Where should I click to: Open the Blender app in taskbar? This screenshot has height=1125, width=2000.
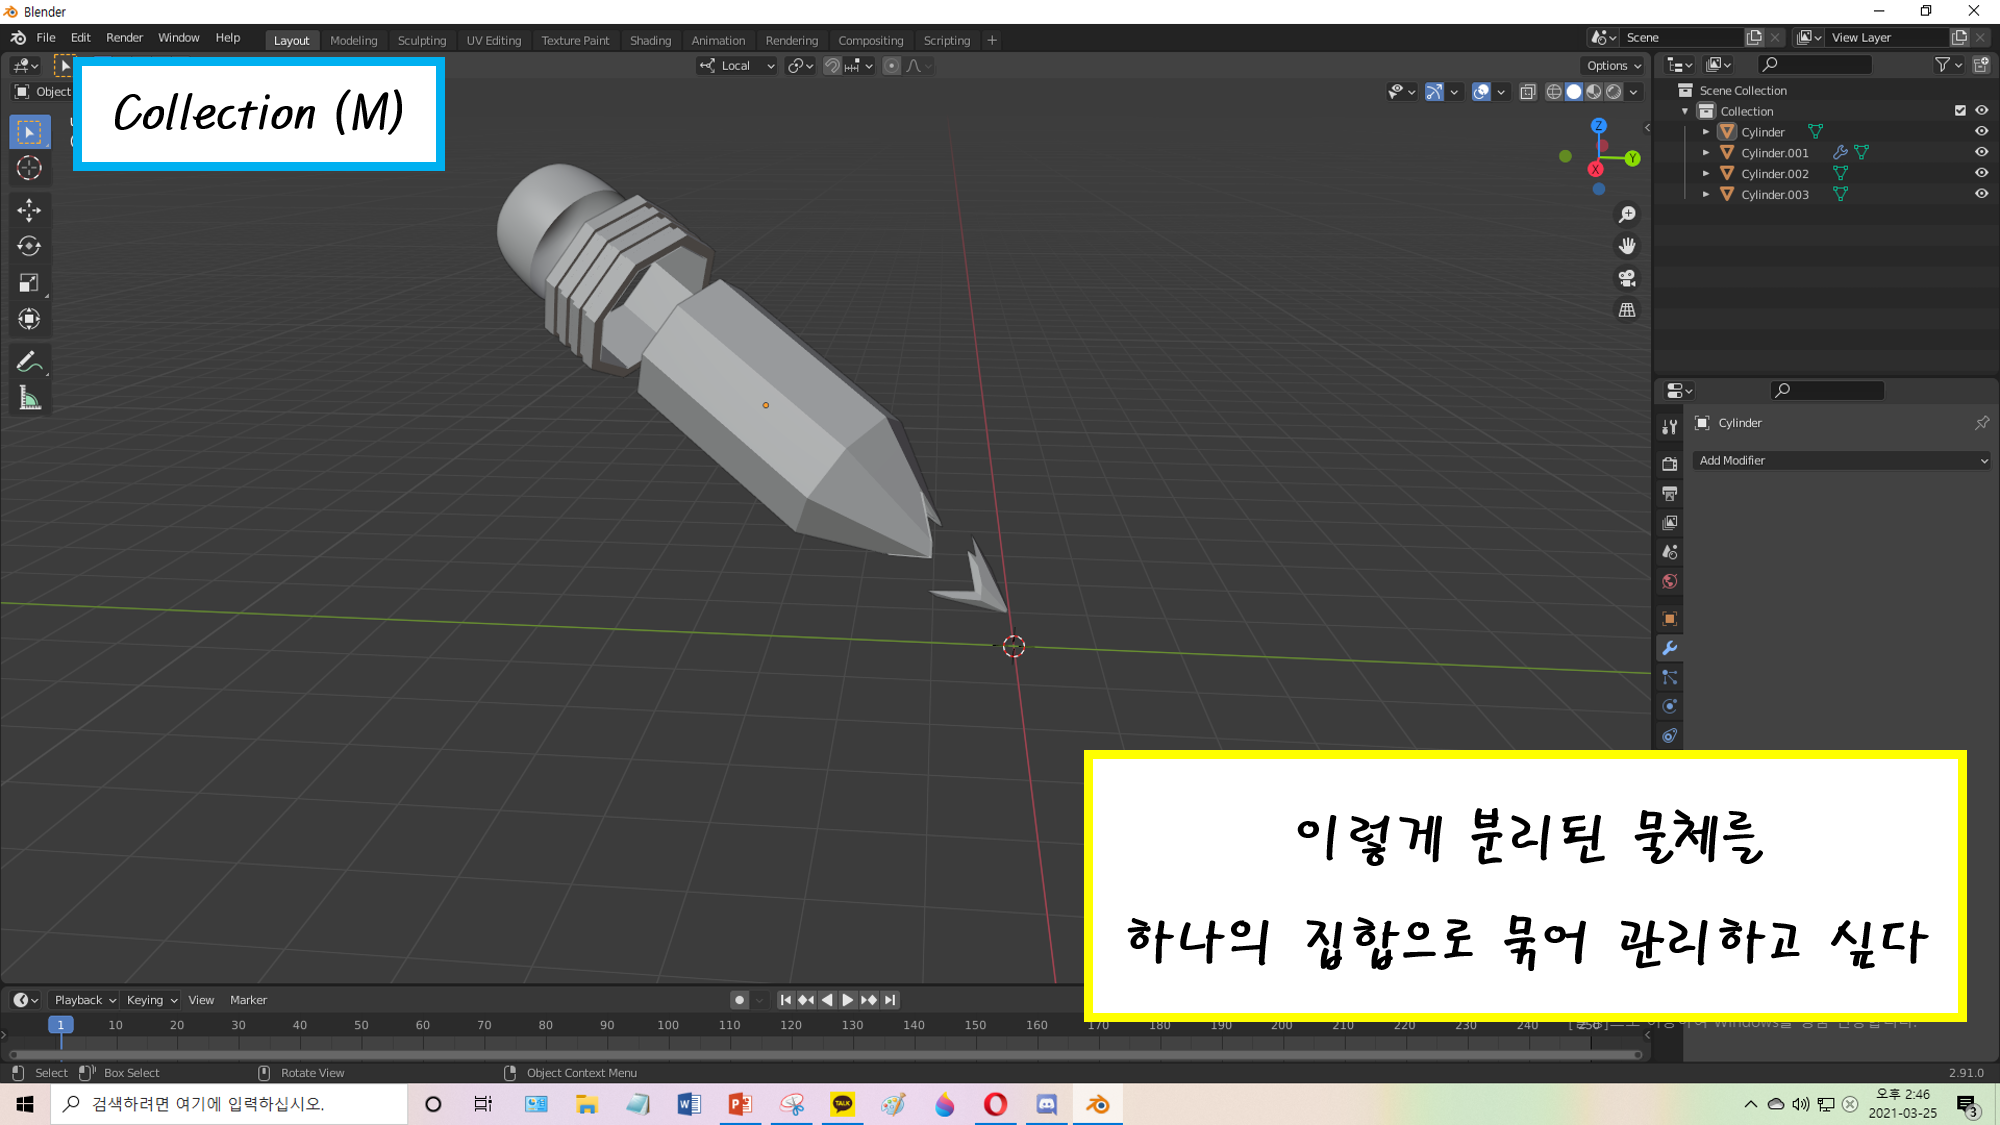coord(1097,1104)
